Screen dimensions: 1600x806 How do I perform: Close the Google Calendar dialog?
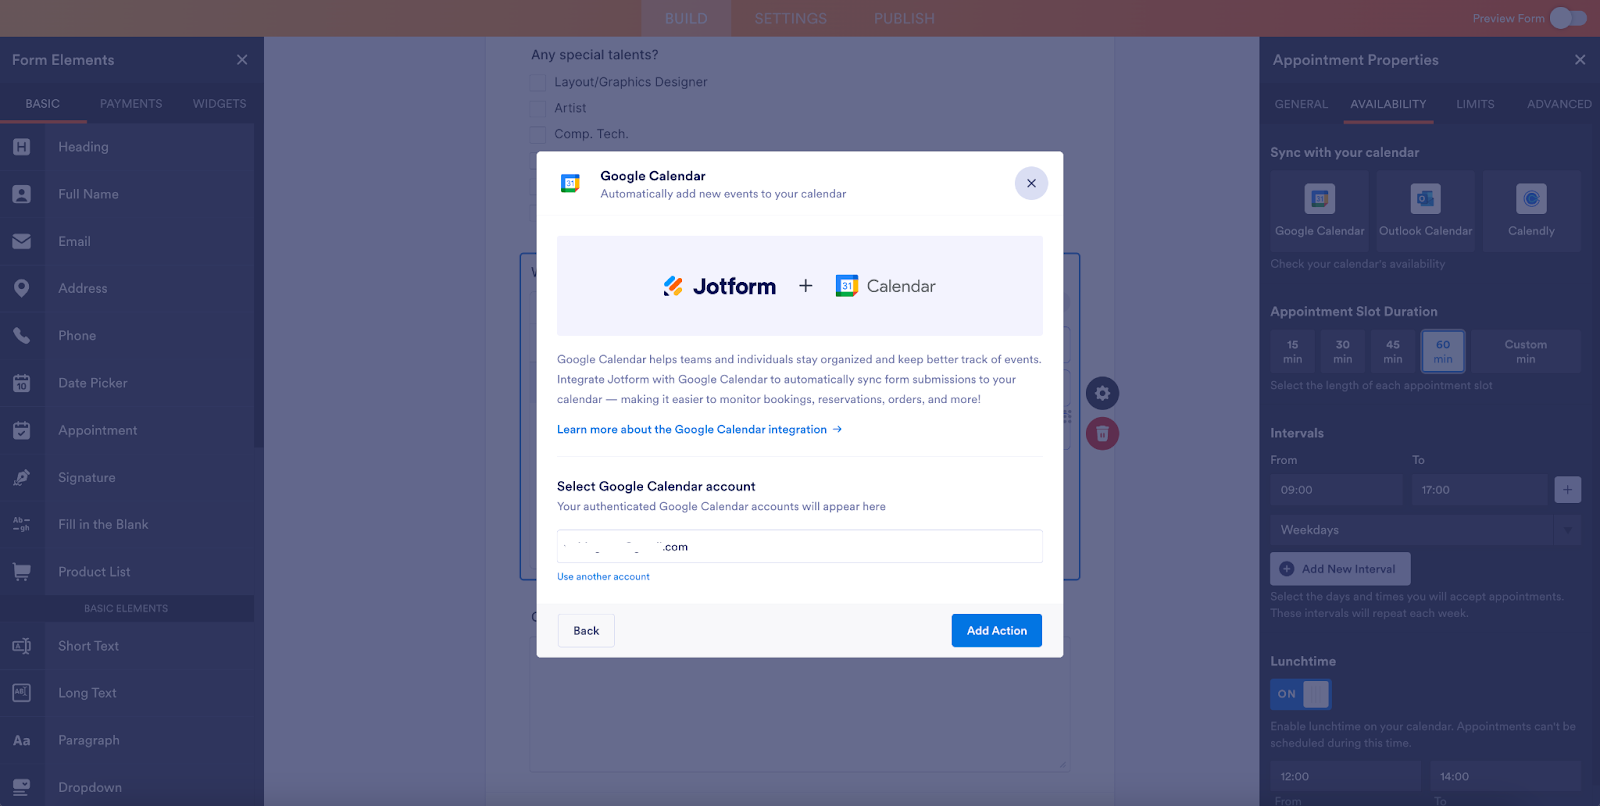(1031, 183)
